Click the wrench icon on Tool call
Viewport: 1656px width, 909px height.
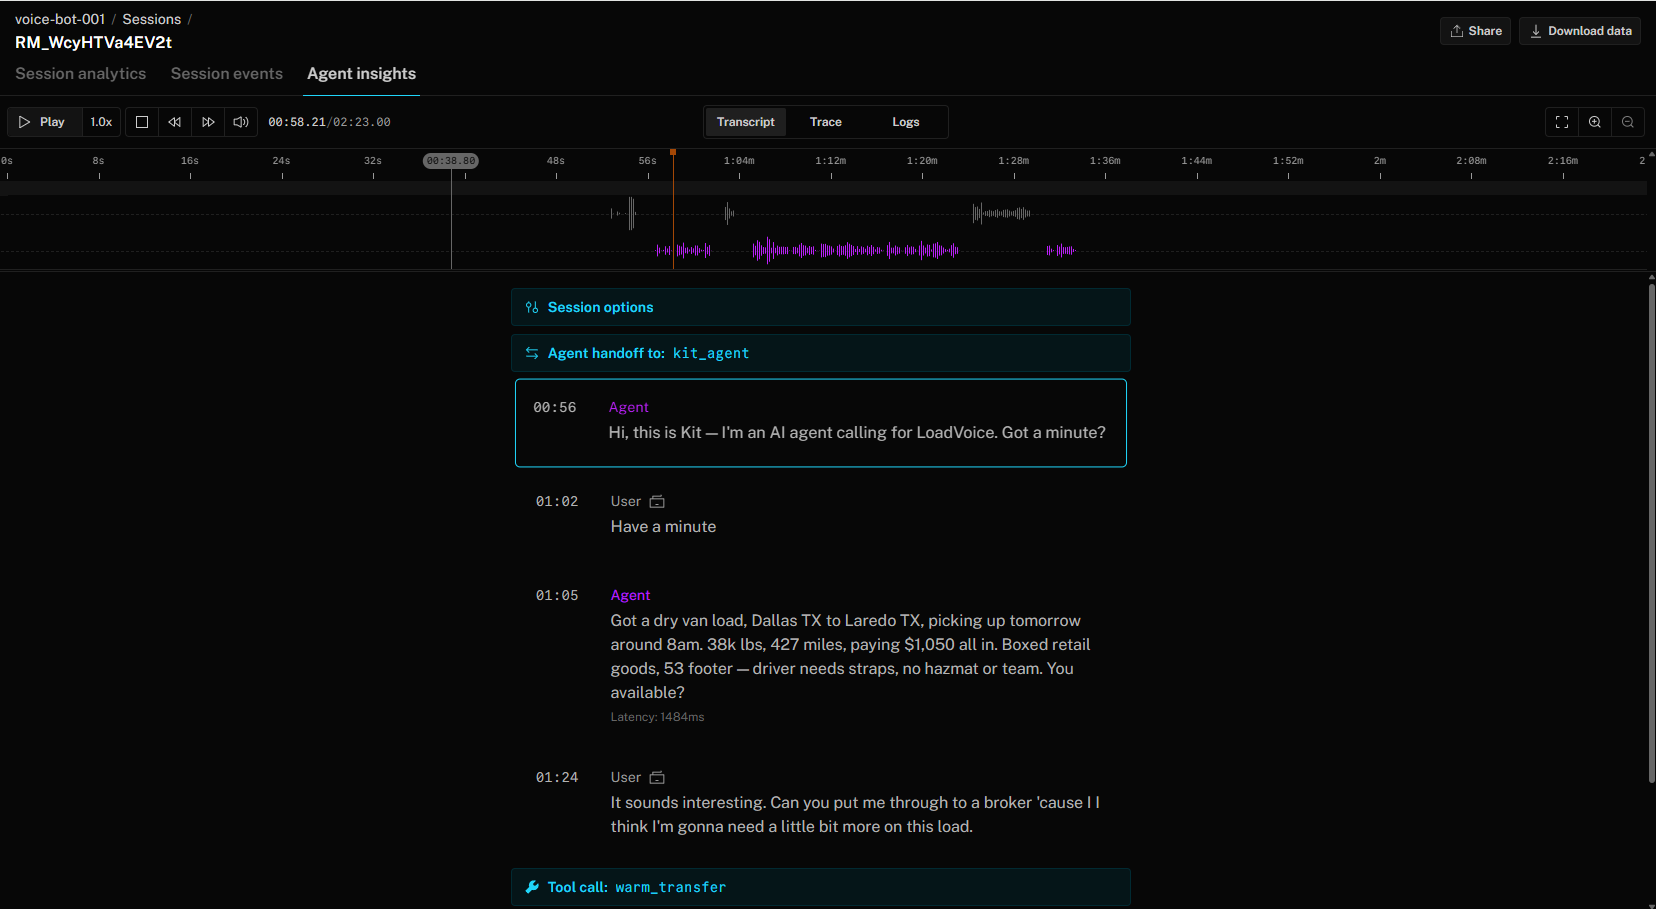532,887
